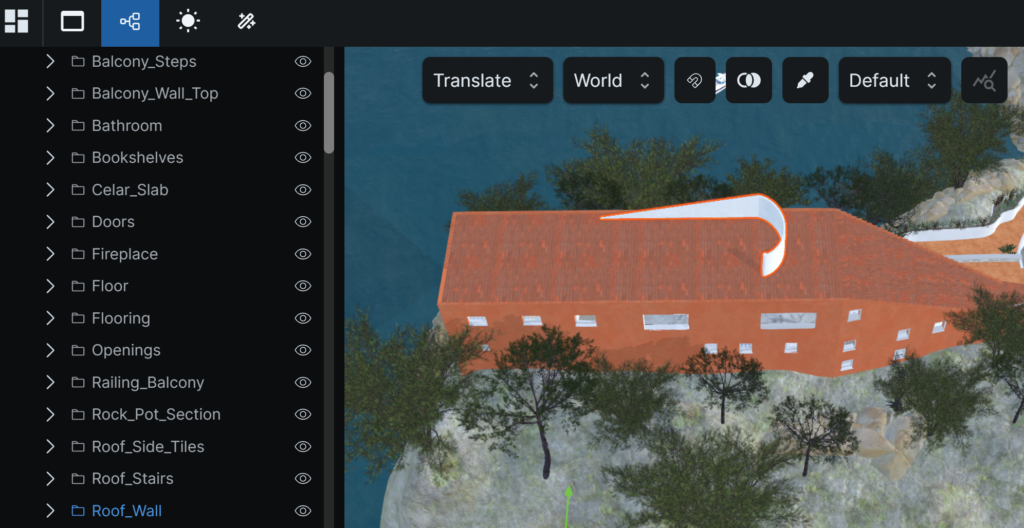Click the Rock_Pot_Section folder icon
Viewport: 1024px width, 528px height.
point(78,414)
